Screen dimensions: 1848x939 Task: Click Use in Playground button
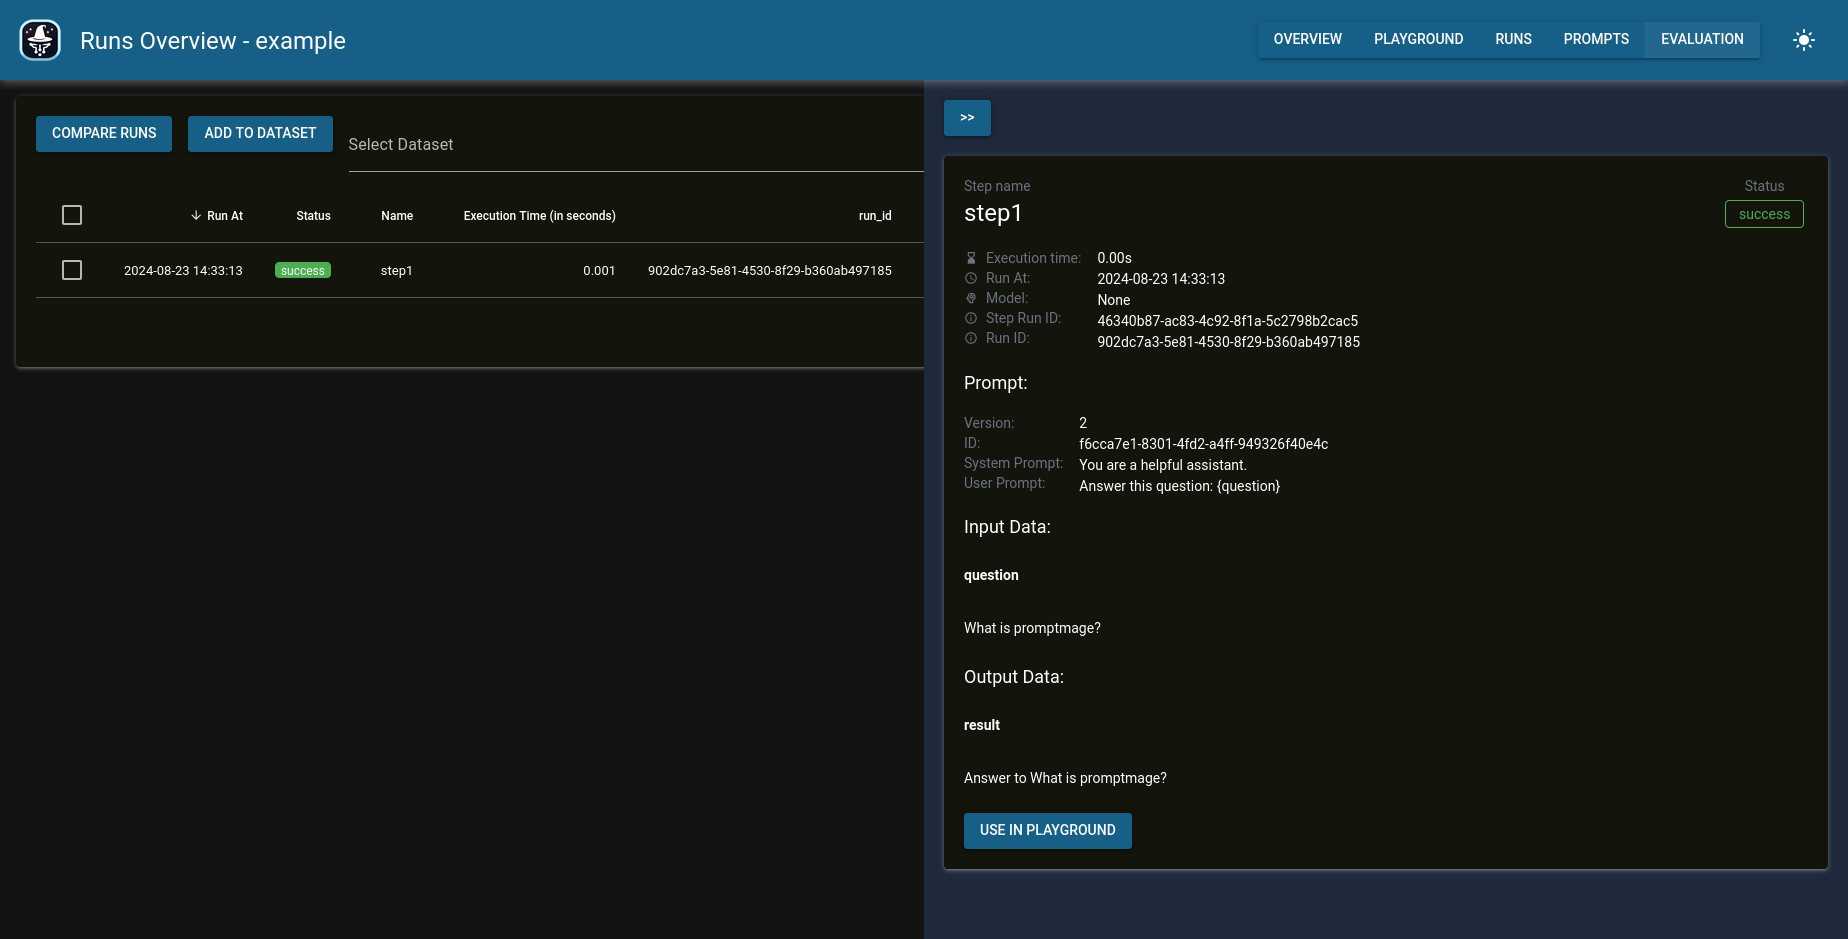[x=1048, y=830]
